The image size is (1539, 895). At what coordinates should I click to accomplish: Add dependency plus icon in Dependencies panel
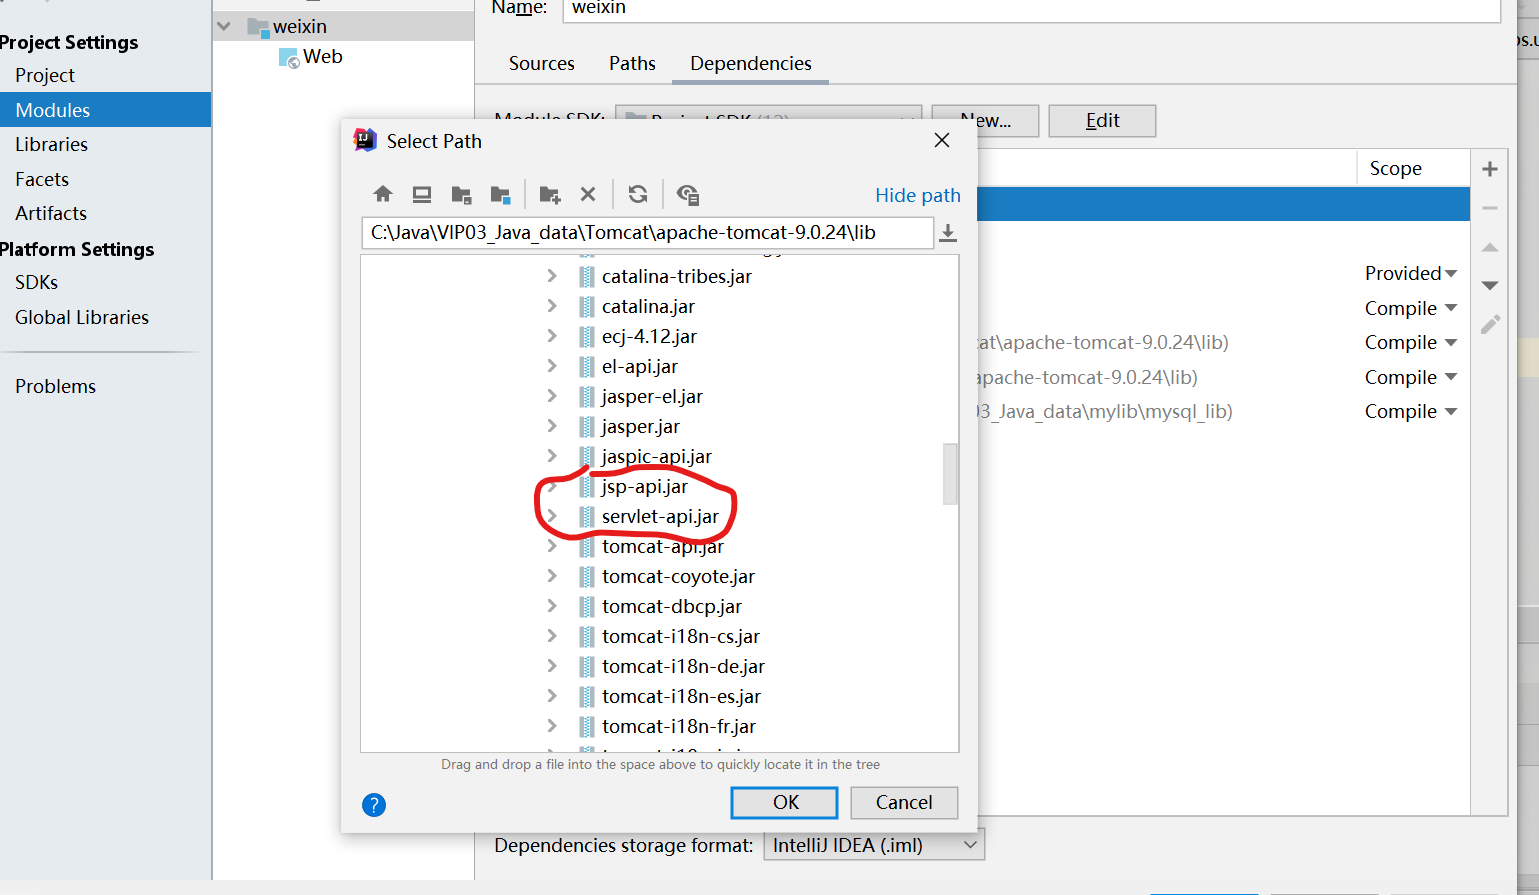1490,169
